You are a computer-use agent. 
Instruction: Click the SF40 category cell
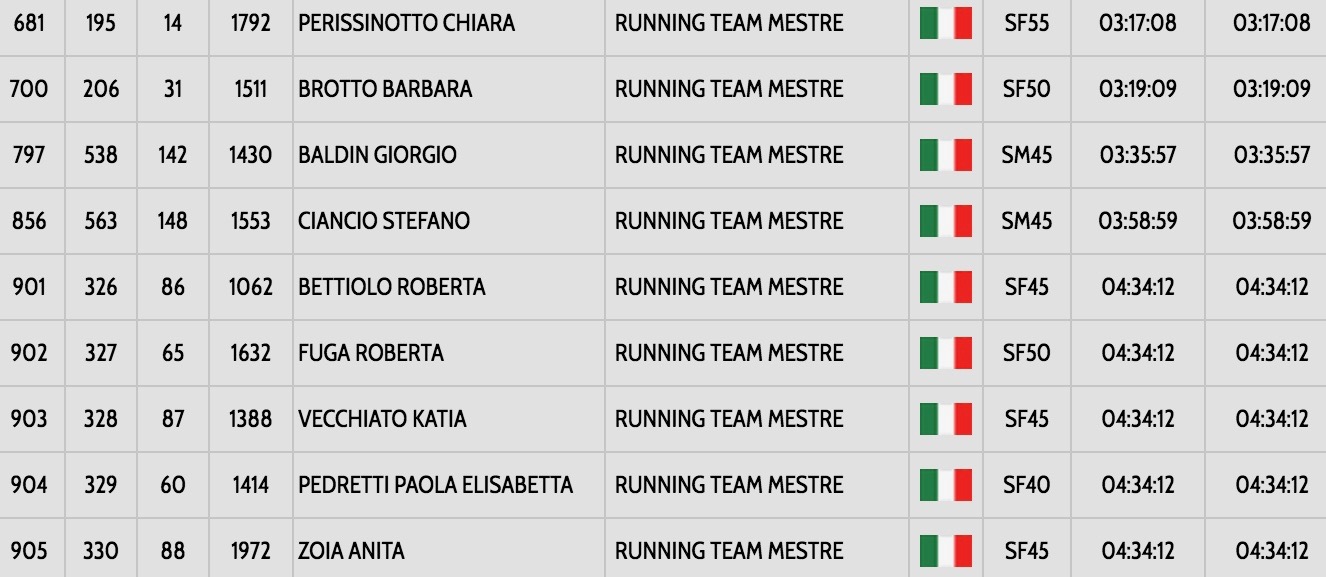(1027, 485)
